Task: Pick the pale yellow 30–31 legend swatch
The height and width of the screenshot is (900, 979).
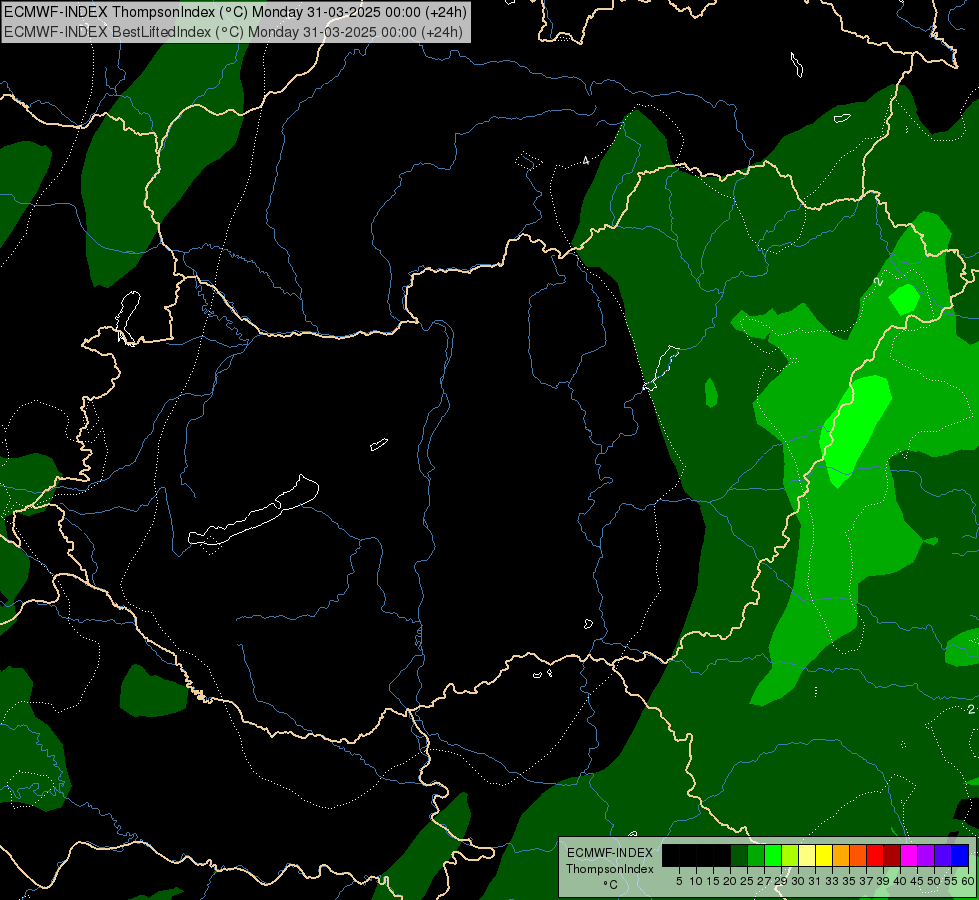Action: [x=807, y=855]
